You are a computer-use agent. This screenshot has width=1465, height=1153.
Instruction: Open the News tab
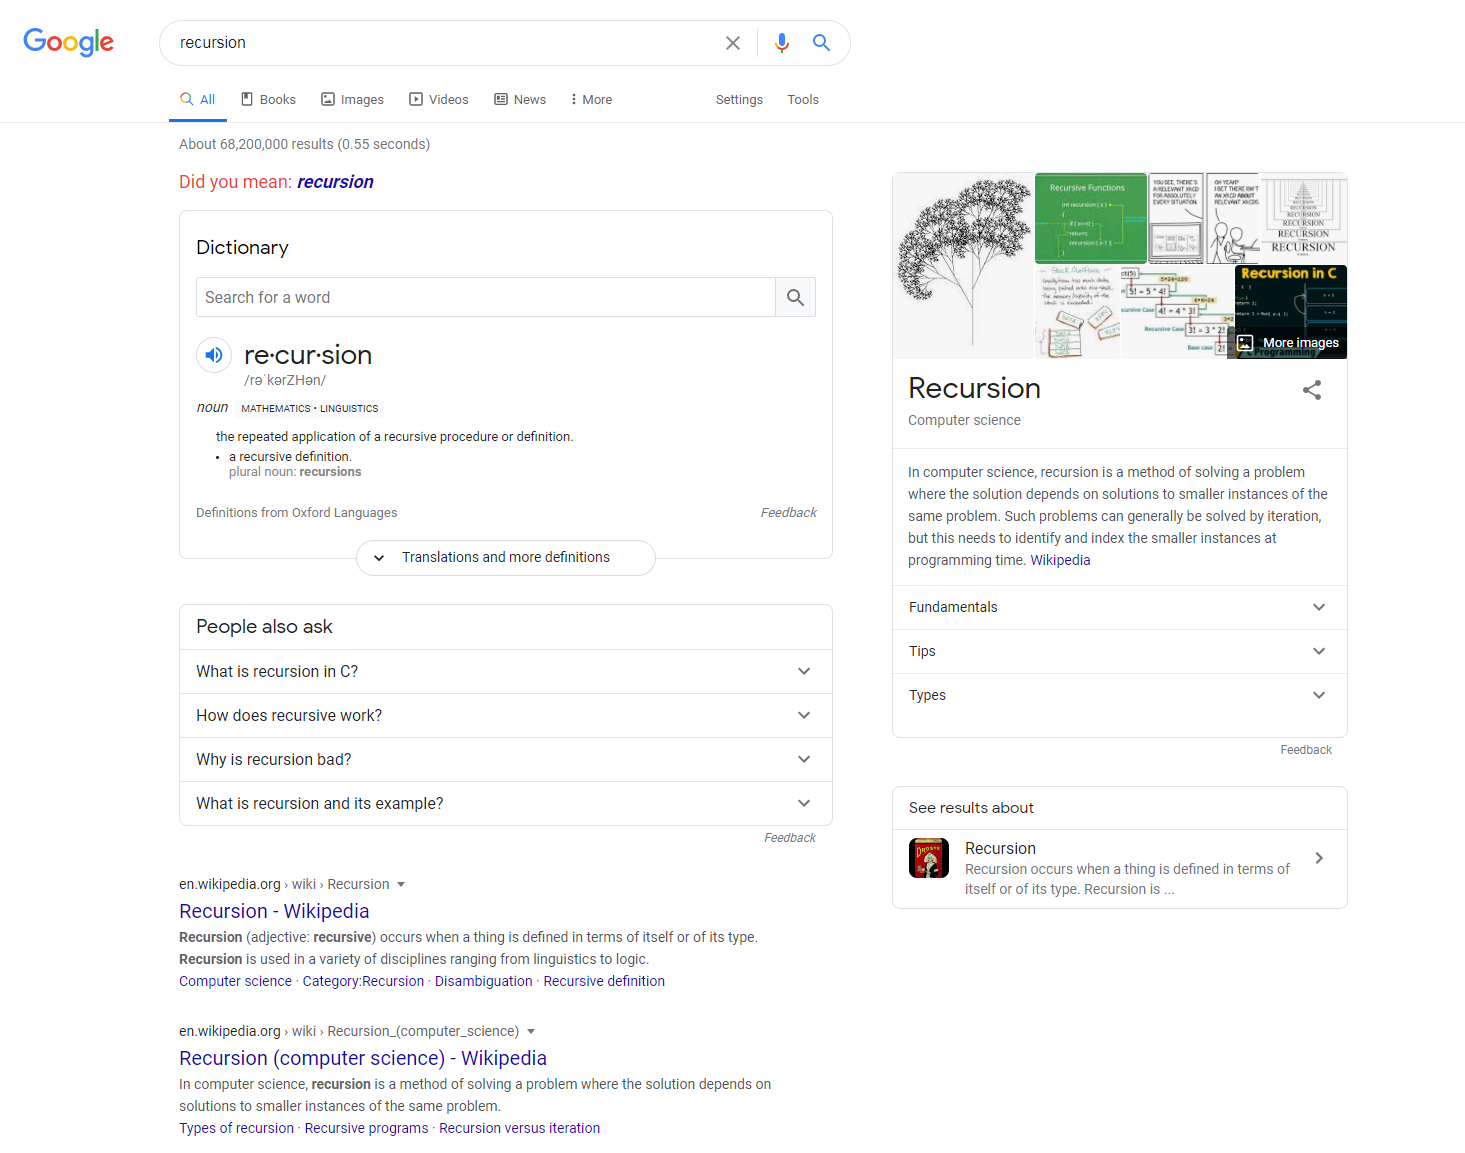519,99
